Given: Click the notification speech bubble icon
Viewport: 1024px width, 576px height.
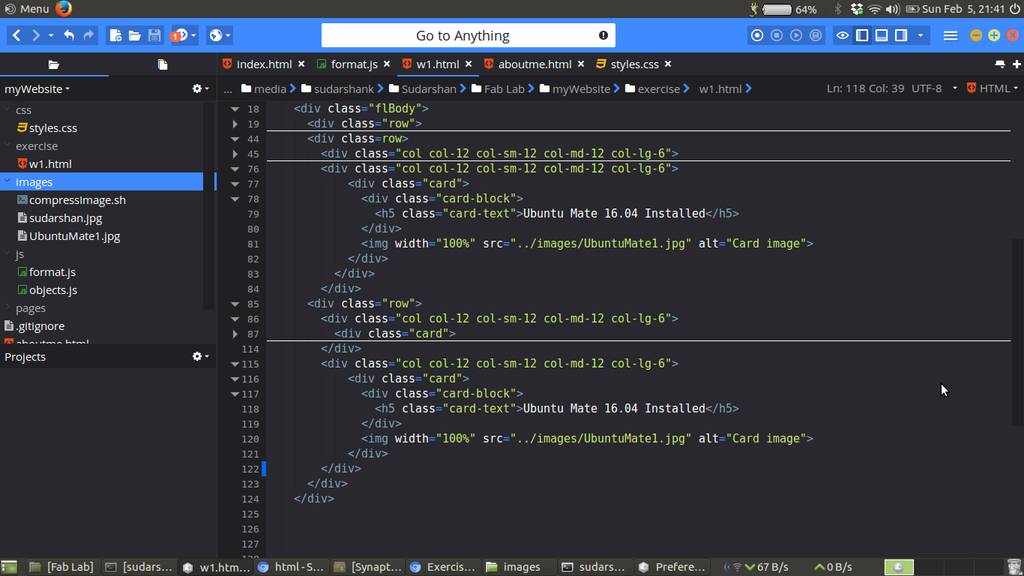Looking at the screenshot, I should [179, 35].
